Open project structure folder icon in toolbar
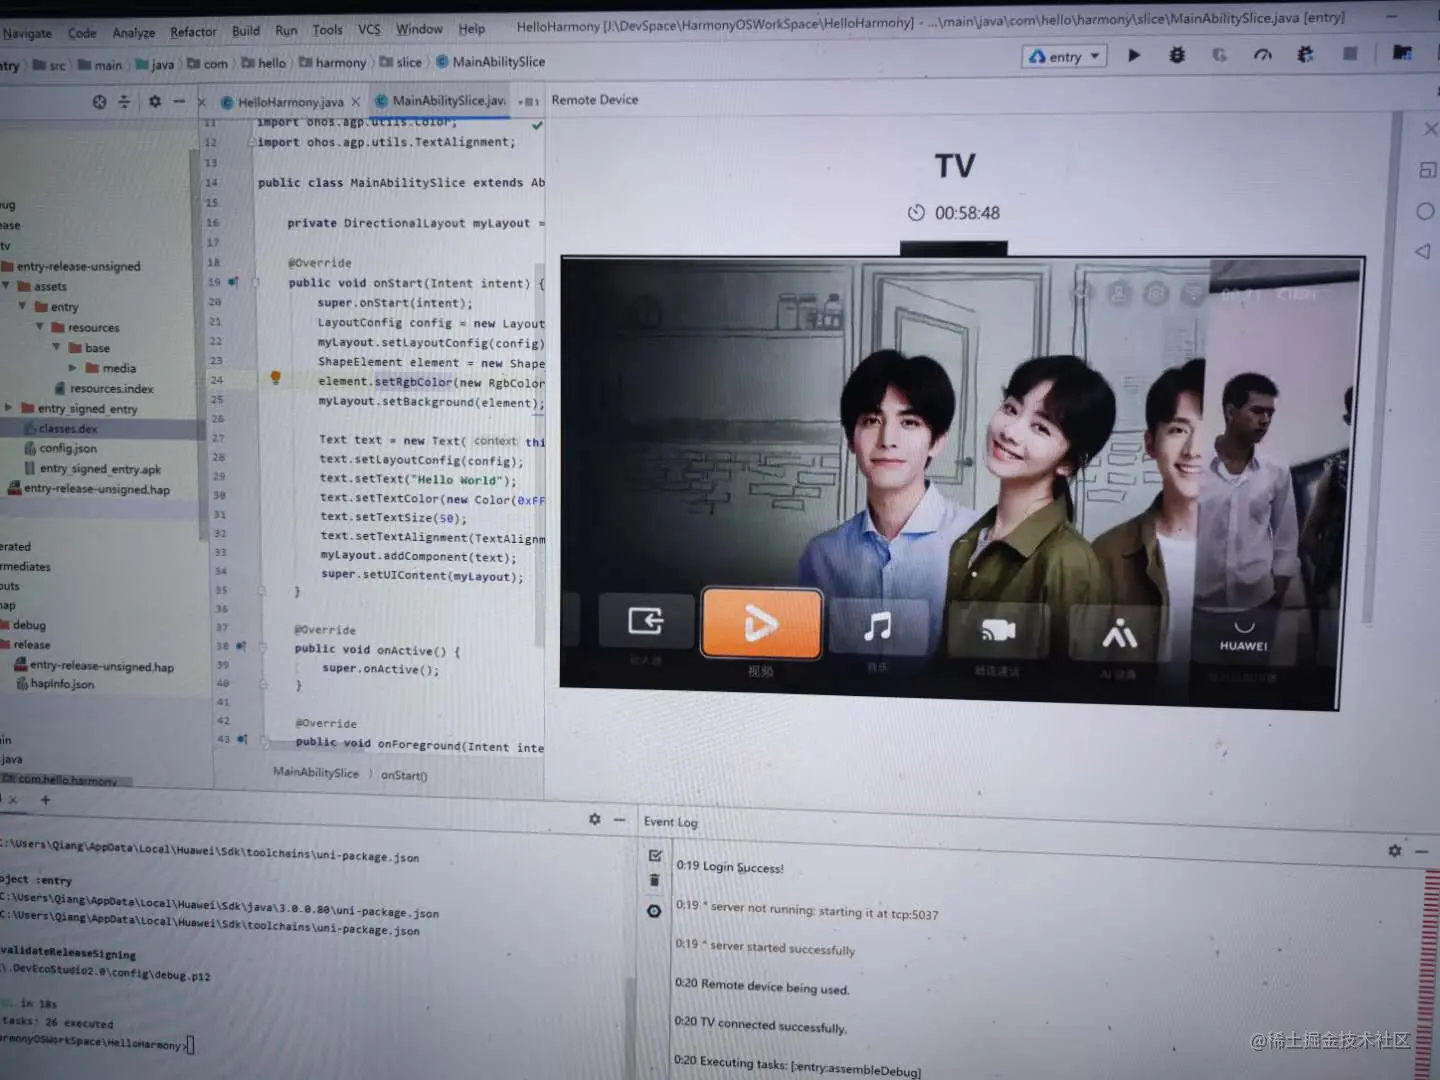Viewport: 1440px width, 1080px height. pyautogui.click(x=1402, y=52)
